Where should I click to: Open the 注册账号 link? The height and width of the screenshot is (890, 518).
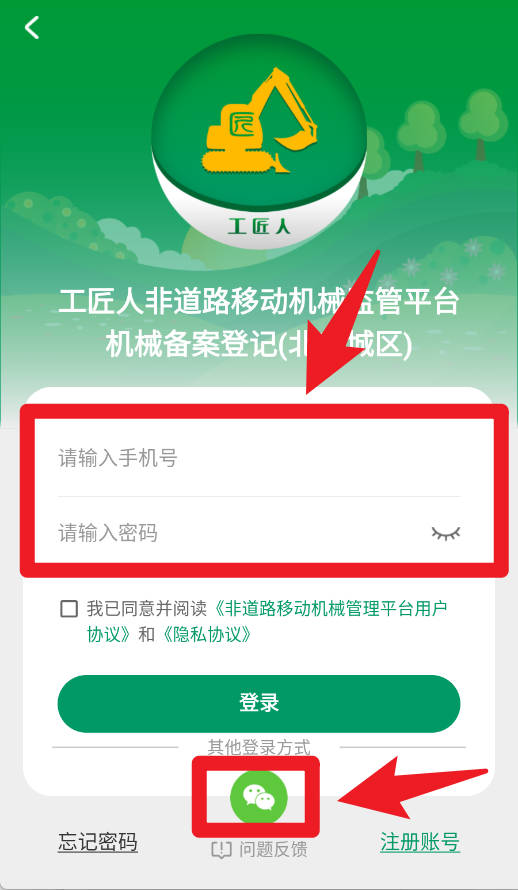coord(420,842)
